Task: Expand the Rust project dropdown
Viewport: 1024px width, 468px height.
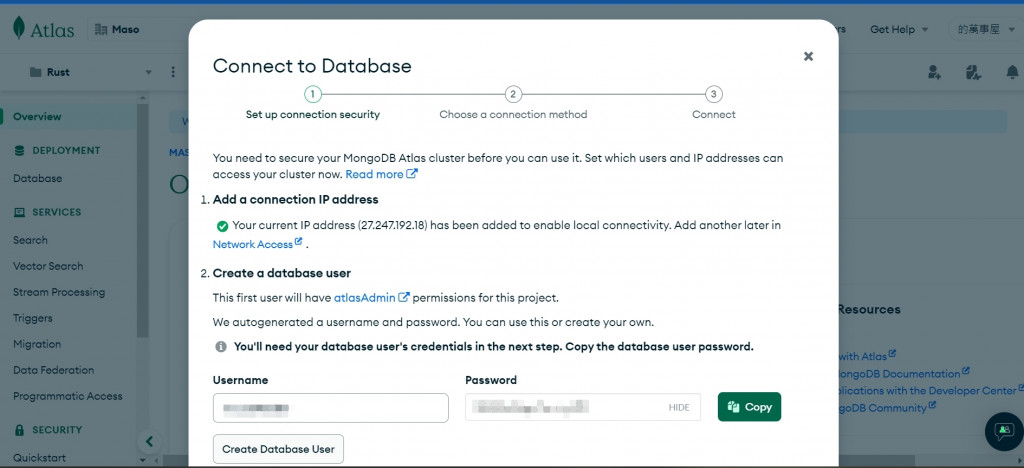Action: point(149,72)
